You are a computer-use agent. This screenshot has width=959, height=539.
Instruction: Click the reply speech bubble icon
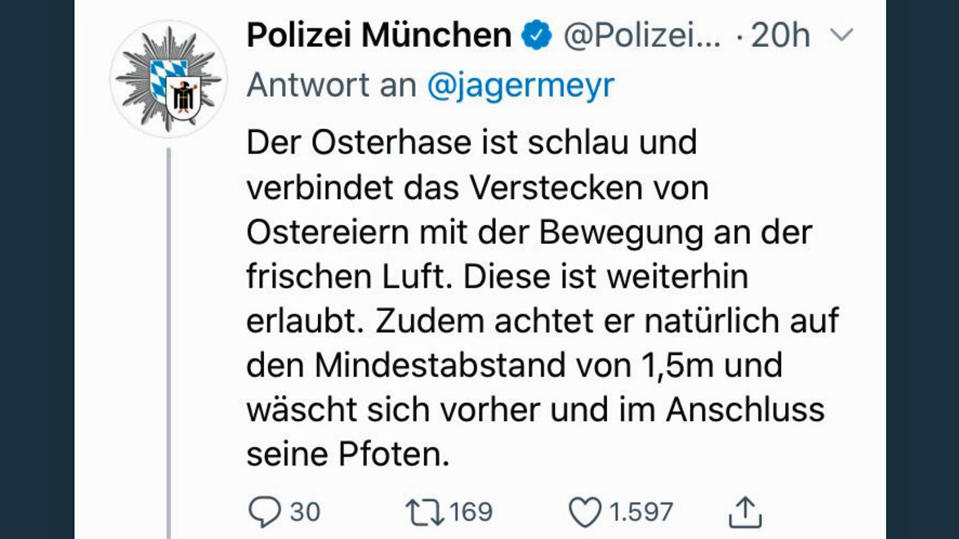pyautogui.click(x=264, y=511)
